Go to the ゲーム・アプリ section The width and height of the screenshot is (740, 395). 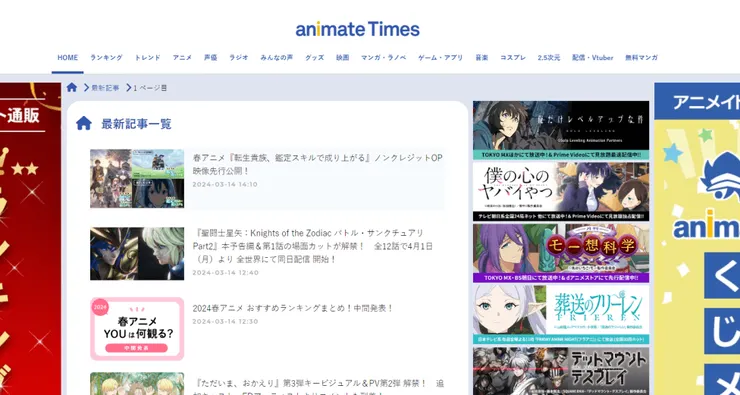point(441,58)
